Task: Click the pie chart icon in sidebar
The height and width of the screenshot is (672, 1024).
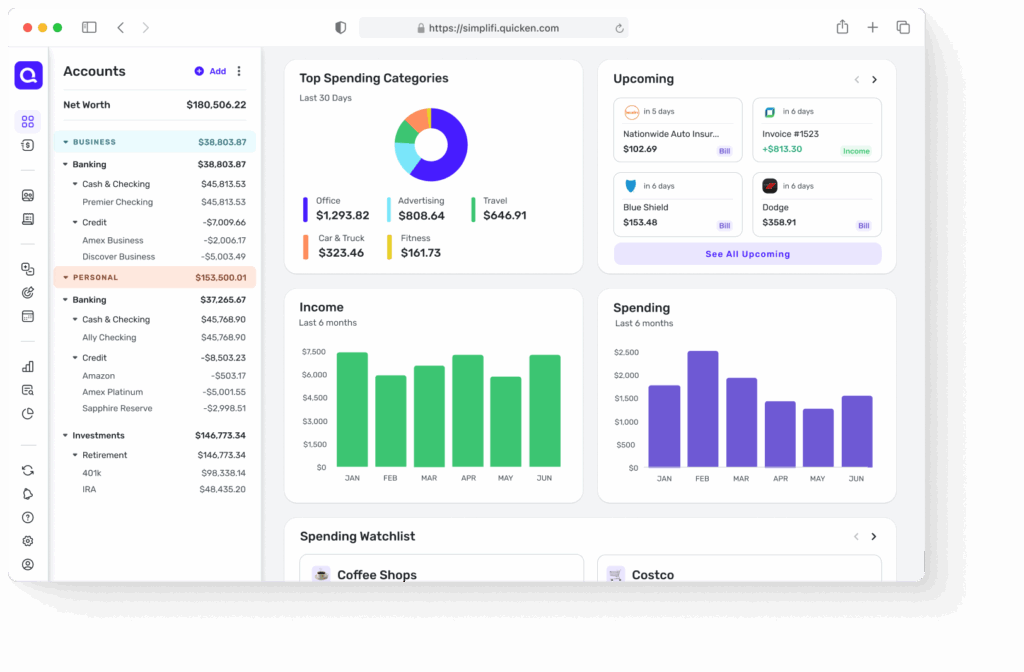Action: 28,414
